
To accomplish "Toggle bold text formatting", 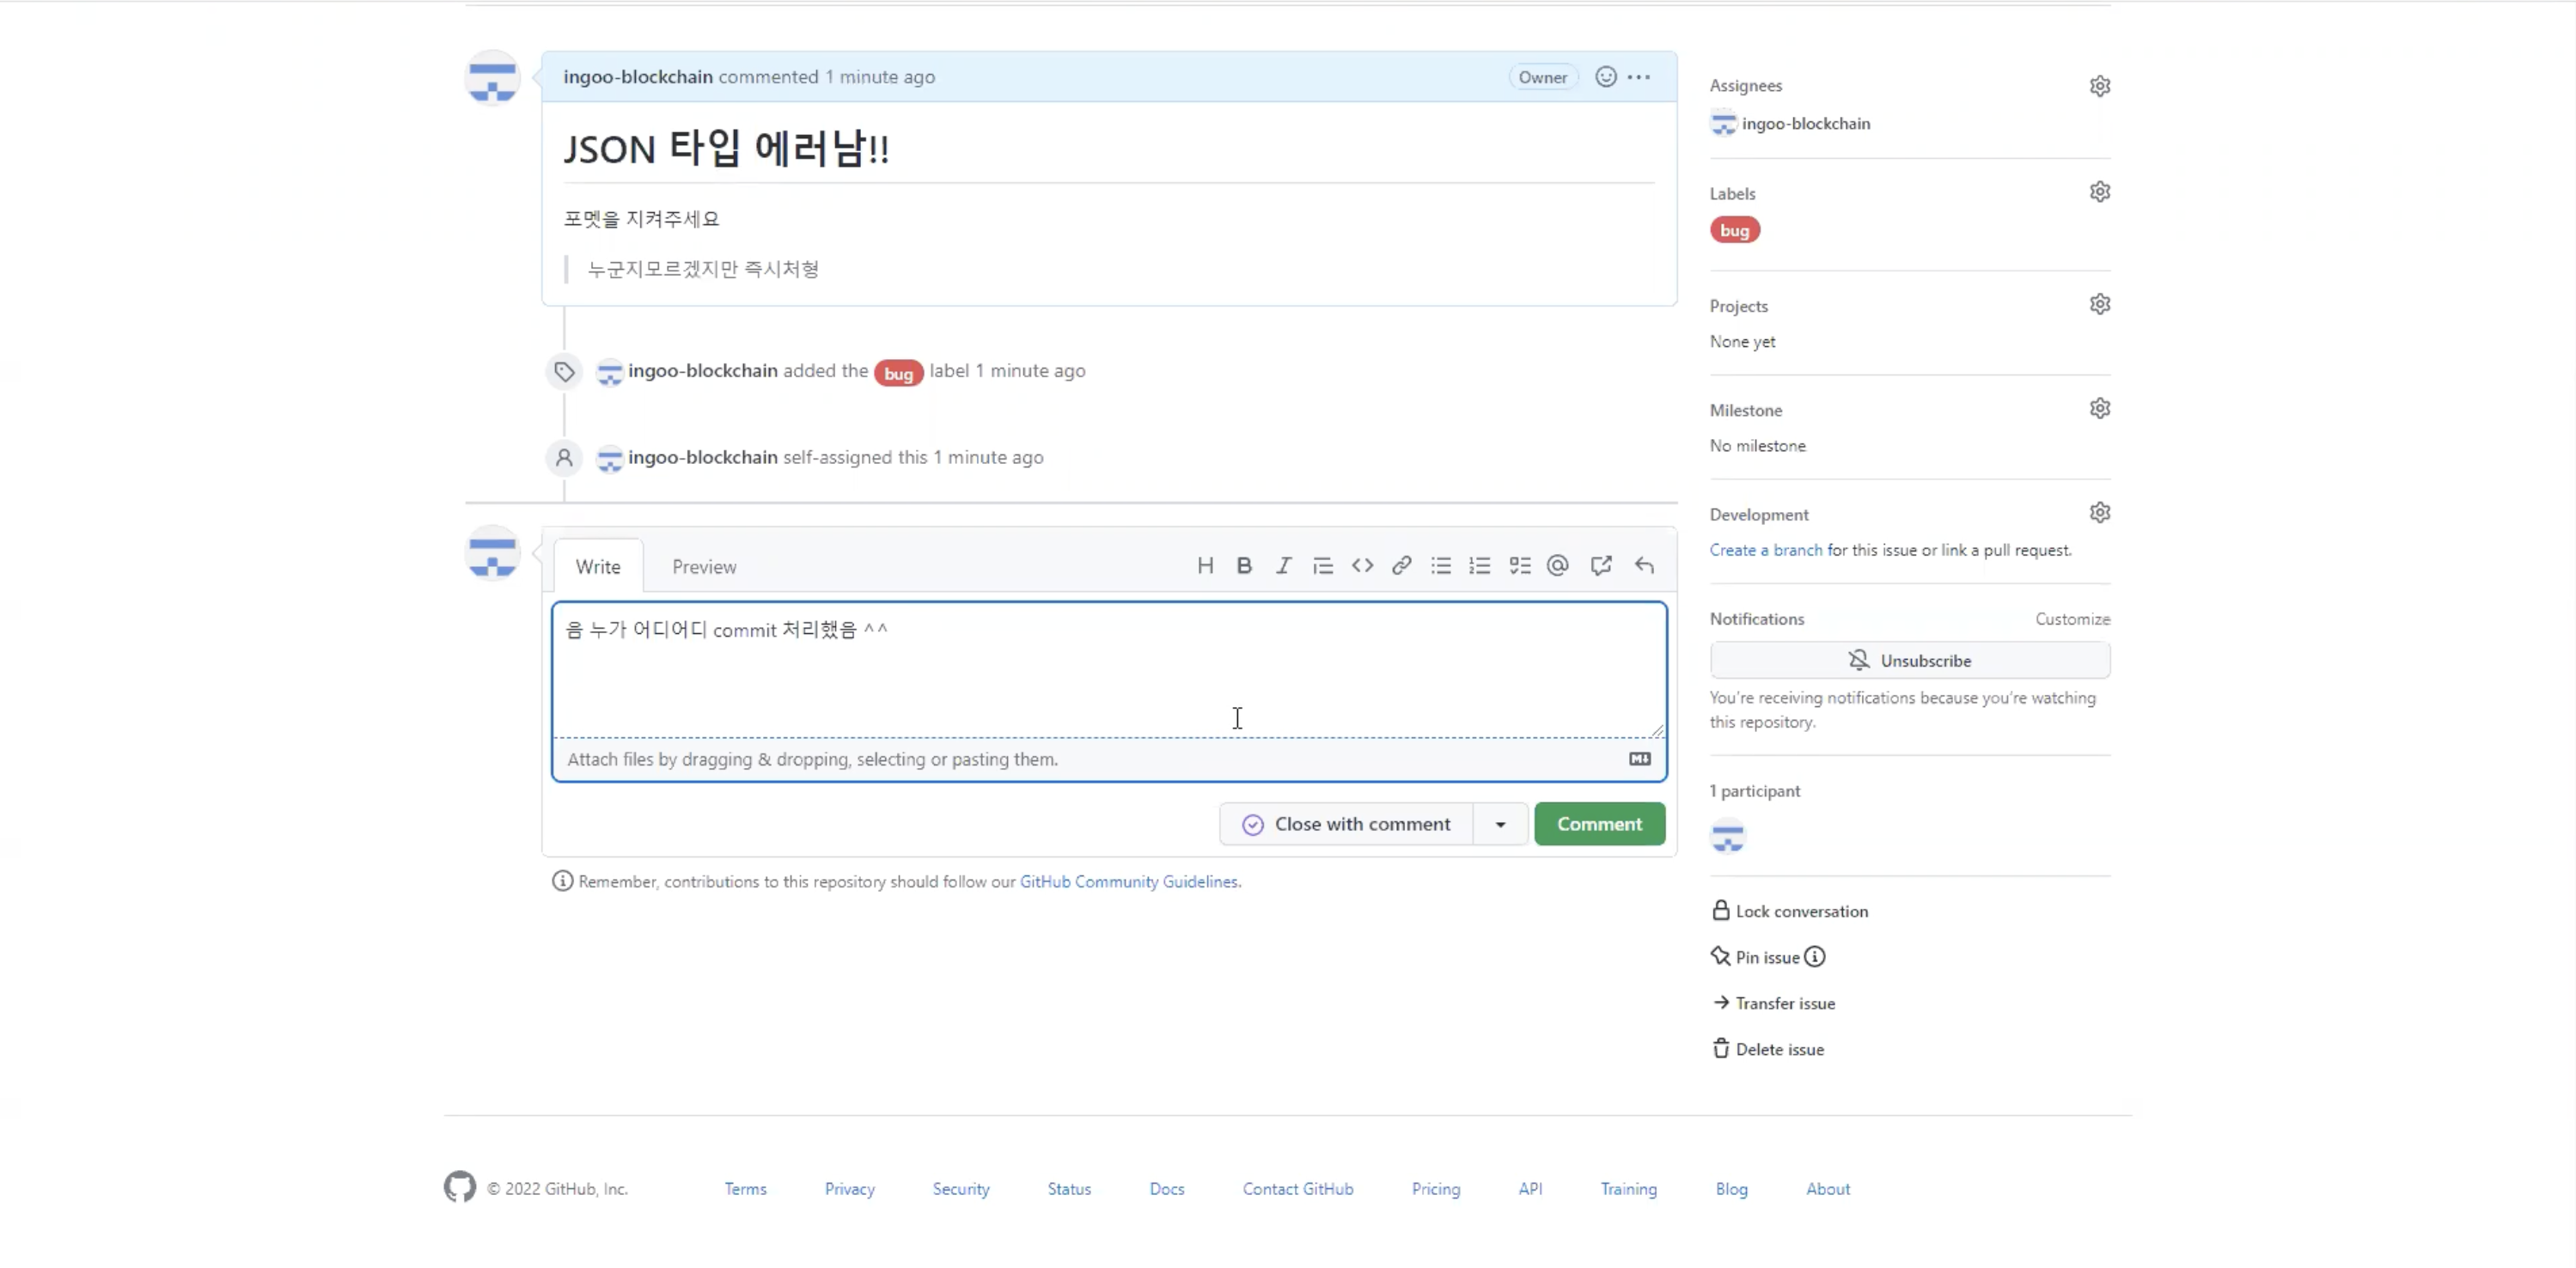I will [x=1244, y=566].
